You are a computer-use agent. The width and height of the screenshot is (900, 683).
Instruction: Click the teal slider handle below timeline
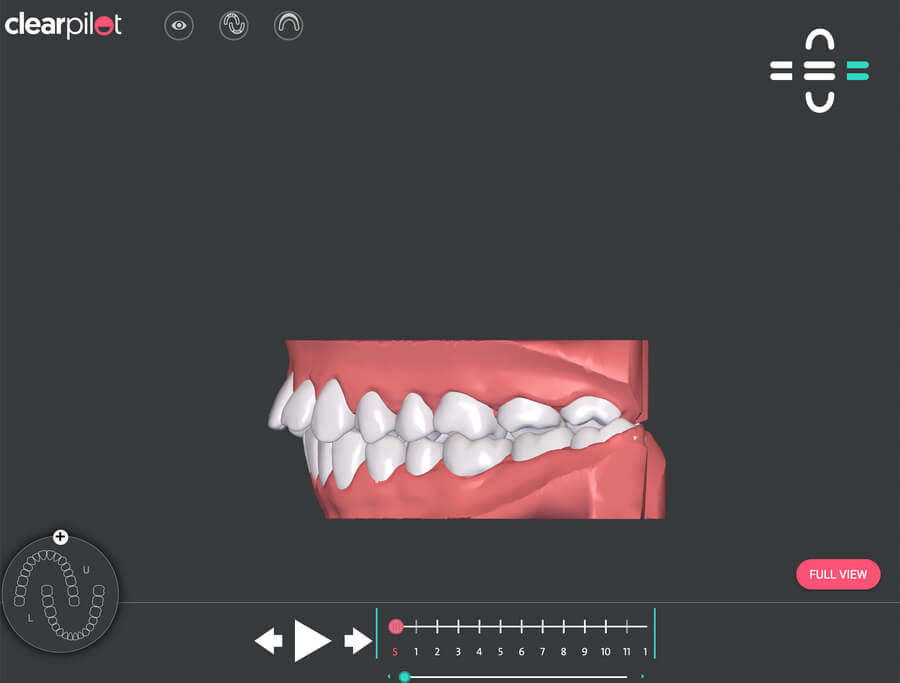point(404,677)
